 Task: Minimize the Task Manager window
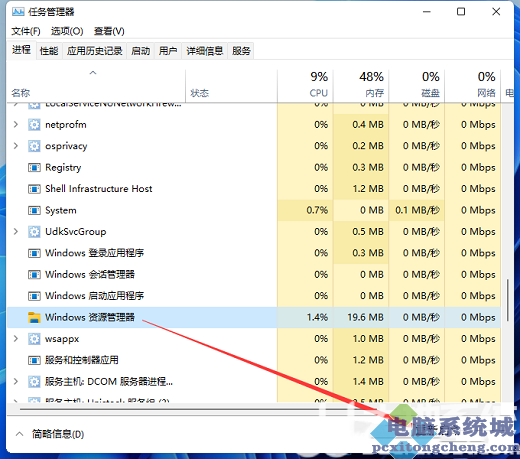pyautogui.click(x=427, y=12)
